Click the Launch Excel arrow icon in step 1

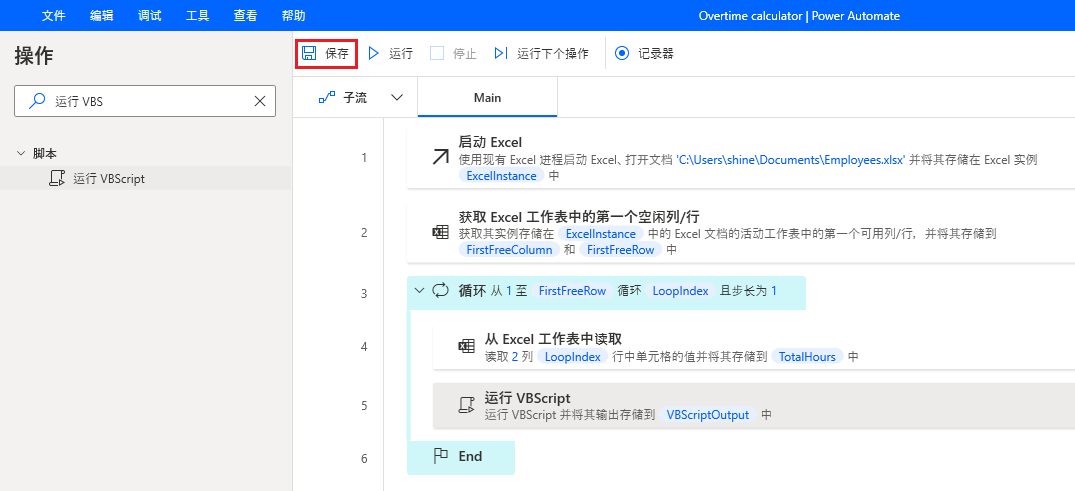click(440, 158)
